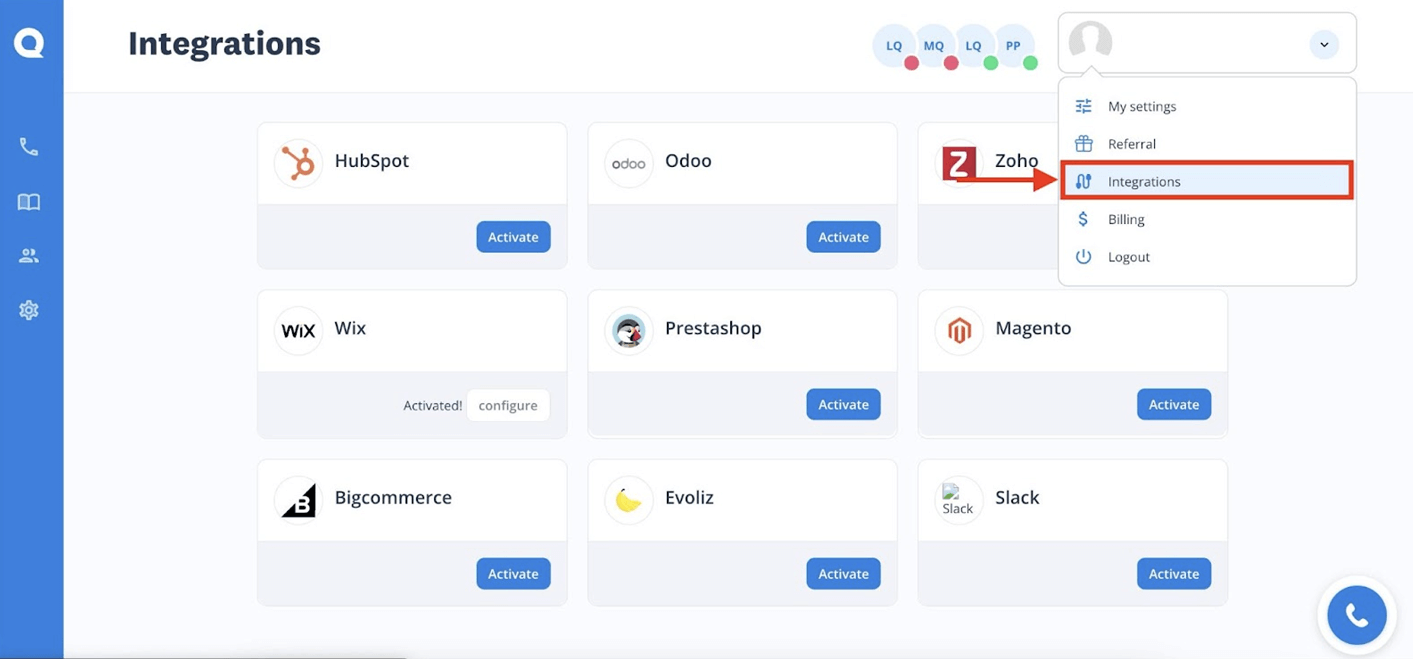Open the phone calls sidebar icon
Image resolution: width=1413 pixels, height=659 pixels.
(x=29, y=147)
